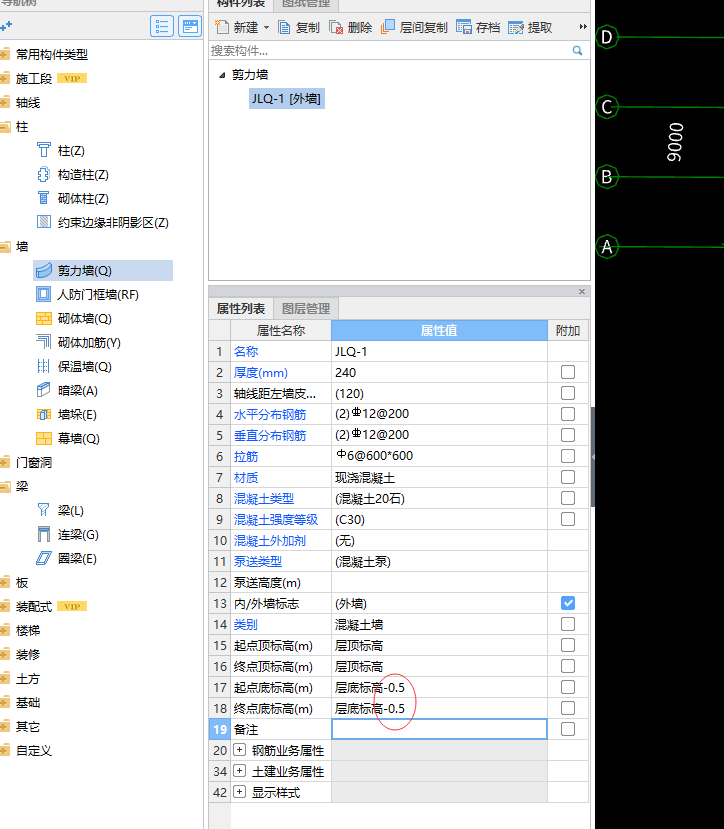
Task: Select the 梁(L) beam icon
Action: click(44, 510)
